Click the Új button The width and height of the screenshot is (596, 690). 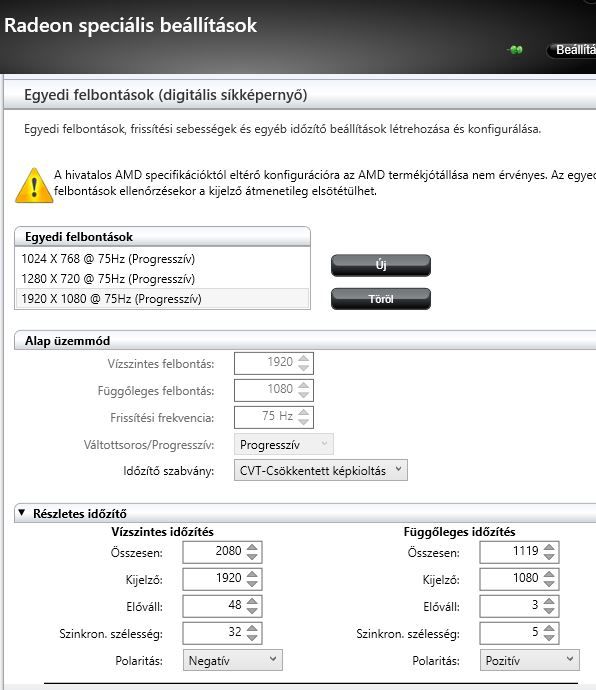pyautogui.click(x=381, y=265)
